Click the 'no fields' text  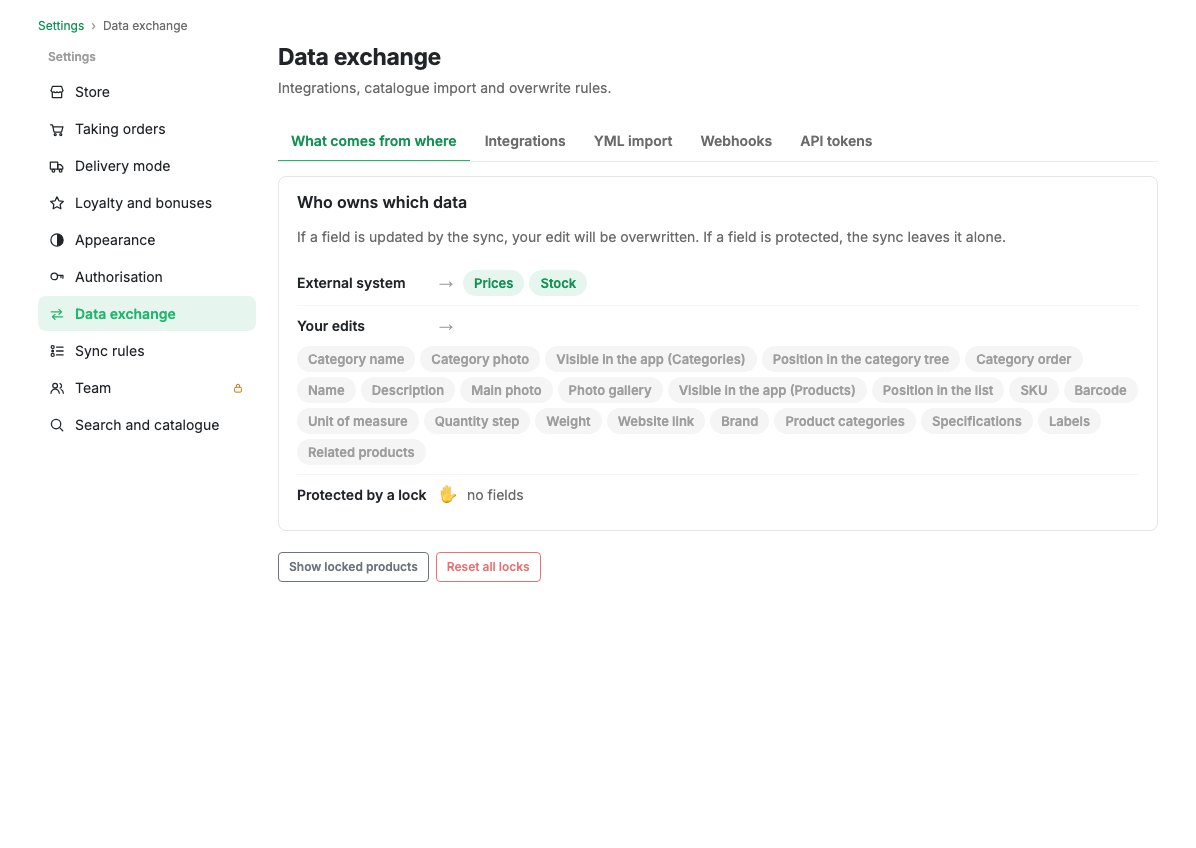coord(495,495)
